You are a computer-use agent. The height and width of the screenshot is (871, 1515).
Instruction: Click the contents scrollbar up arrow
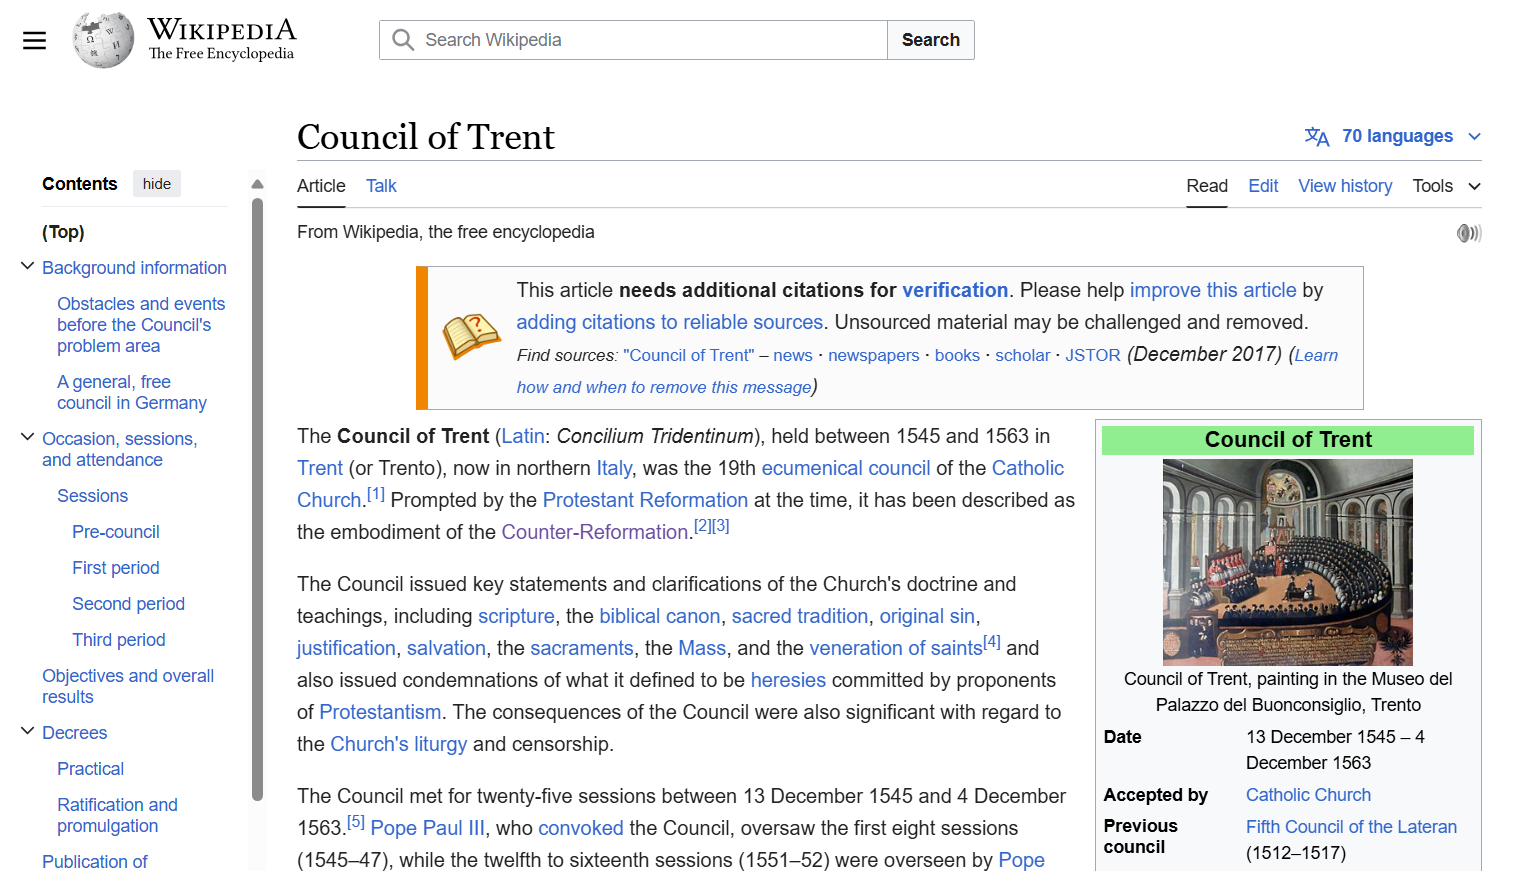(257, 184)
